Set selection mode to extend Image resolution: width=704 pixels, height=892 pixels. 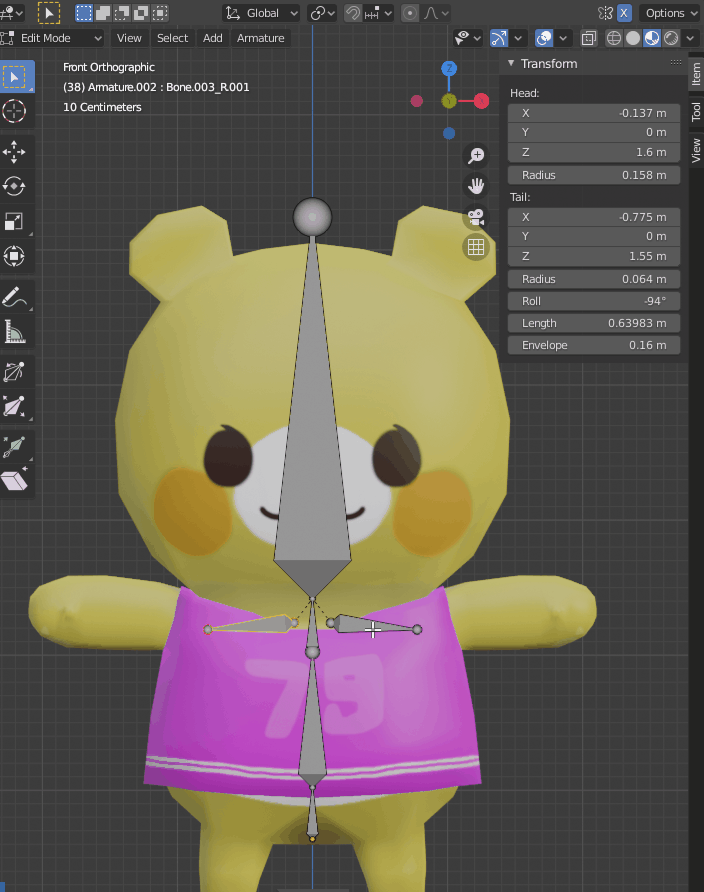click(103, 13)
